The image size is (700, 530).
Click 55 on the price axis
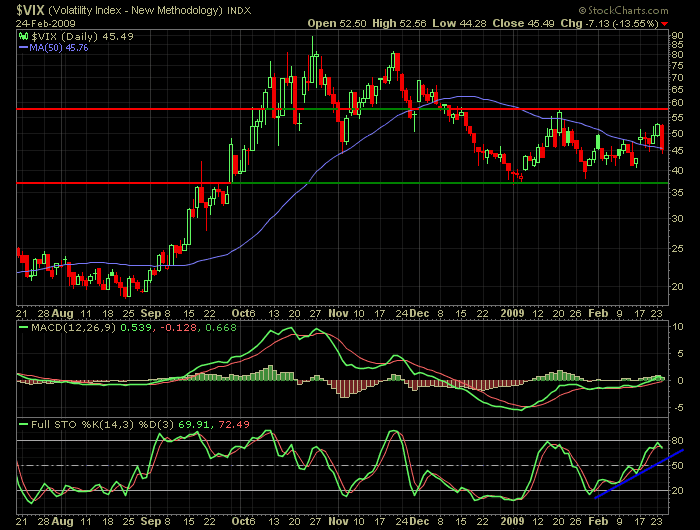click(677, 118)
